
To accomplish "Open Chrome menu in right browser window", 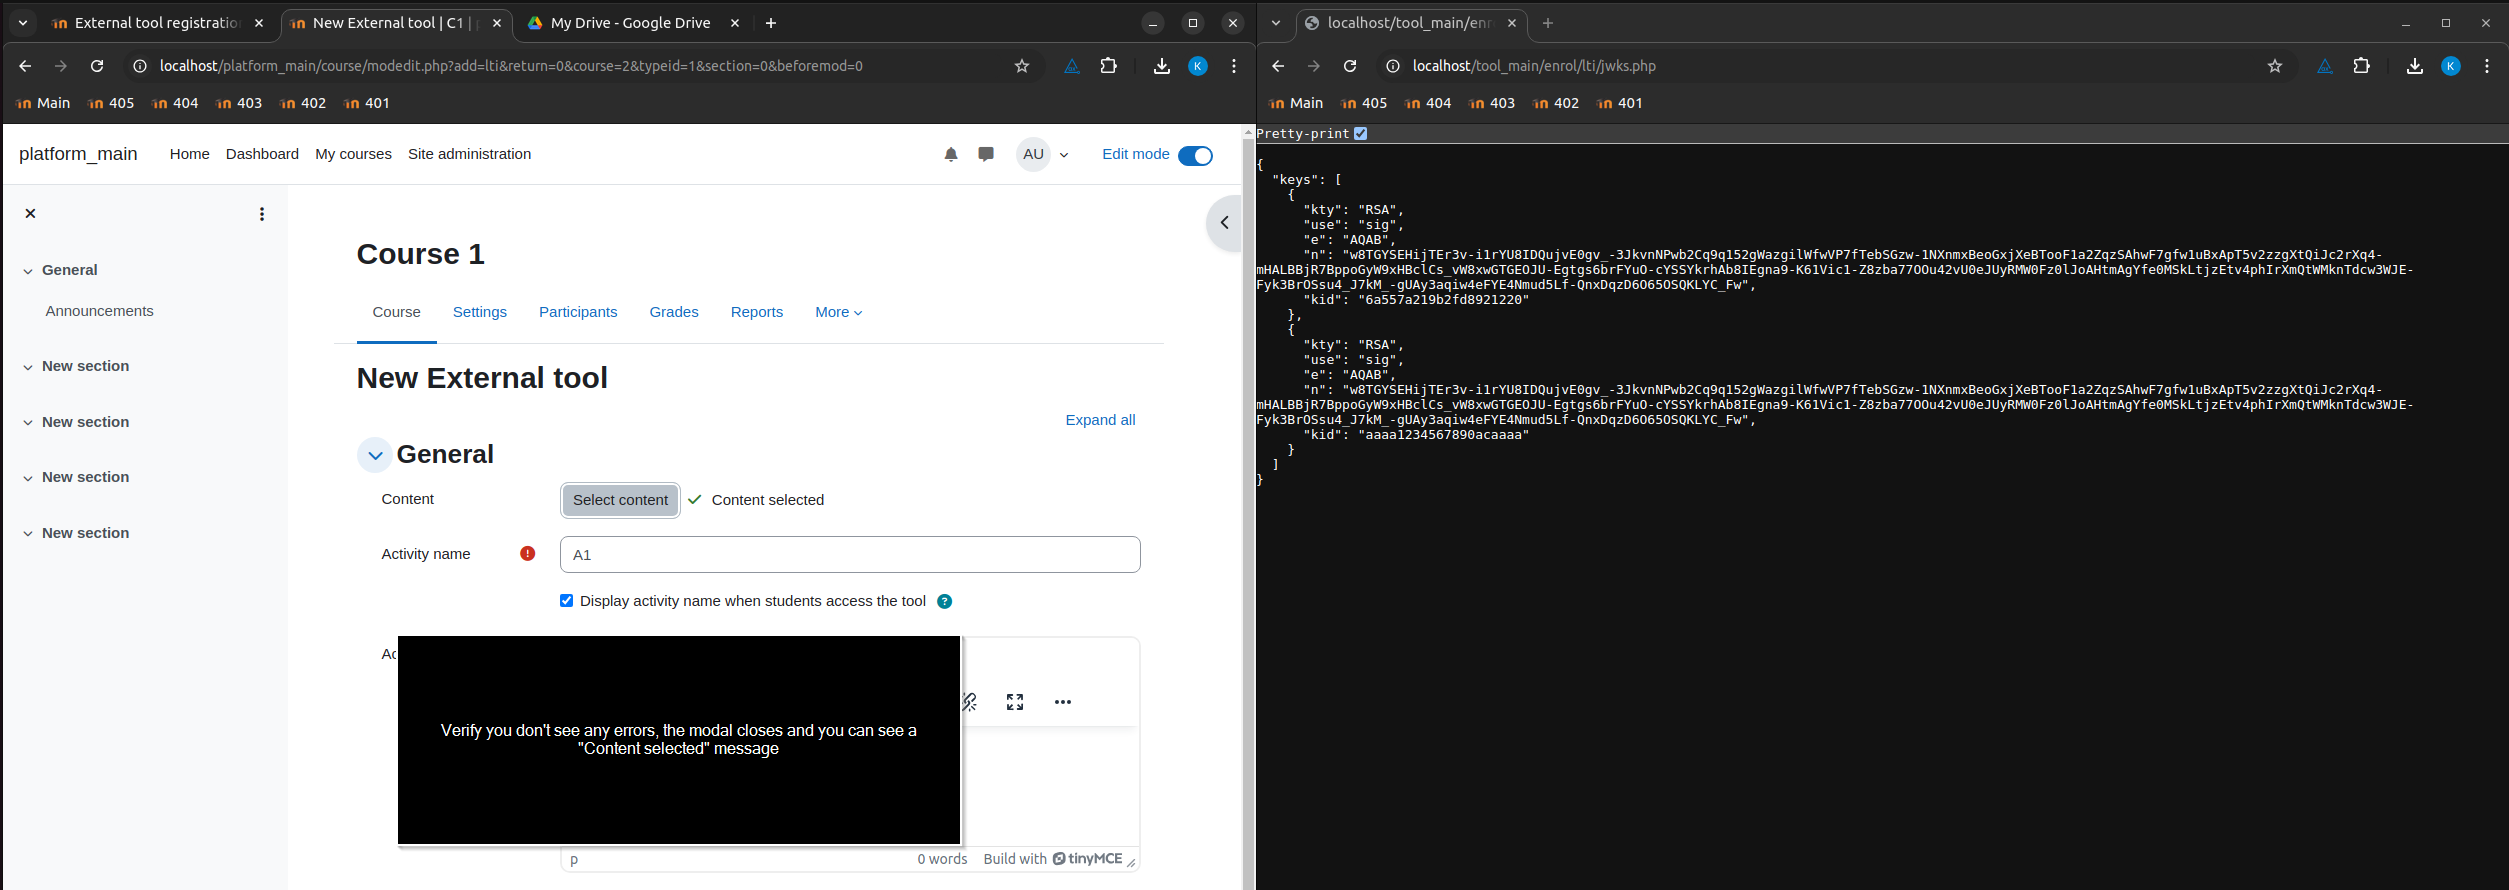I will click(2487, 66).
